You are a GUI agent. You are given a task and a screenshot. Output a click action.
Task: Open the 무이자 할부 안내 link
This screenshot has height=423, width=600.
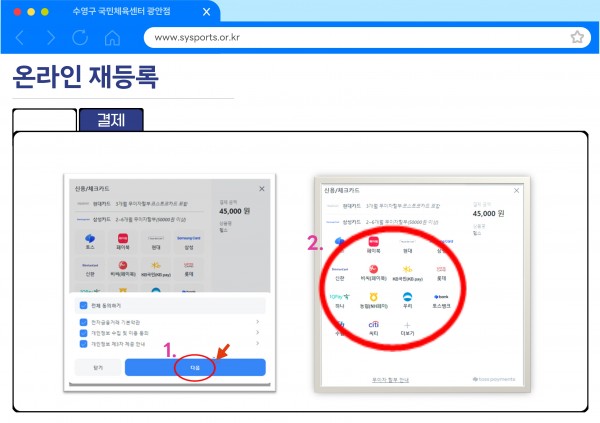pos(390,380)
